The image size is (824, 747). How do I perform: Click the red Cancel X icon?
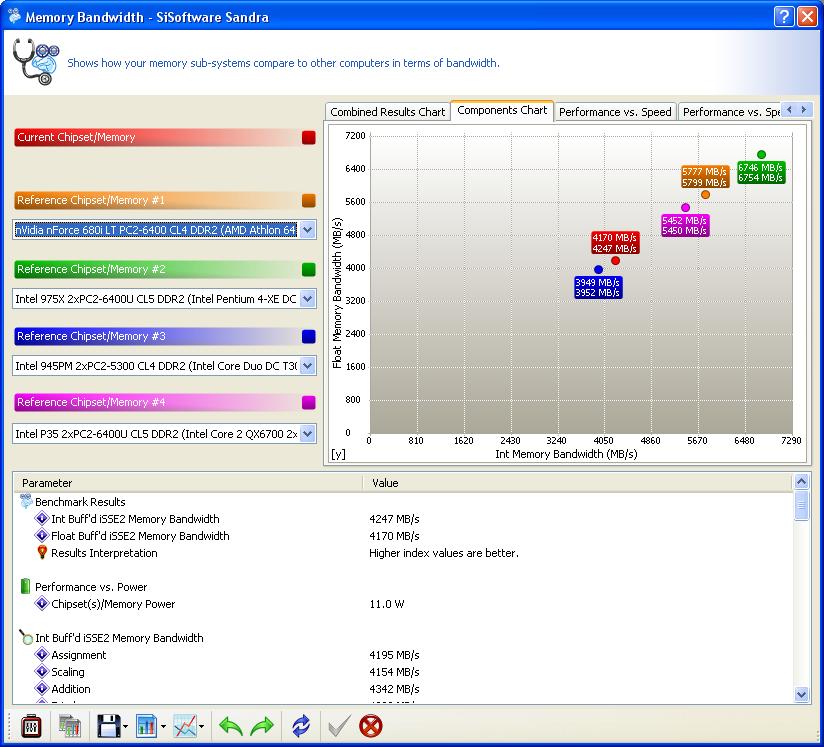coord(371,726)
